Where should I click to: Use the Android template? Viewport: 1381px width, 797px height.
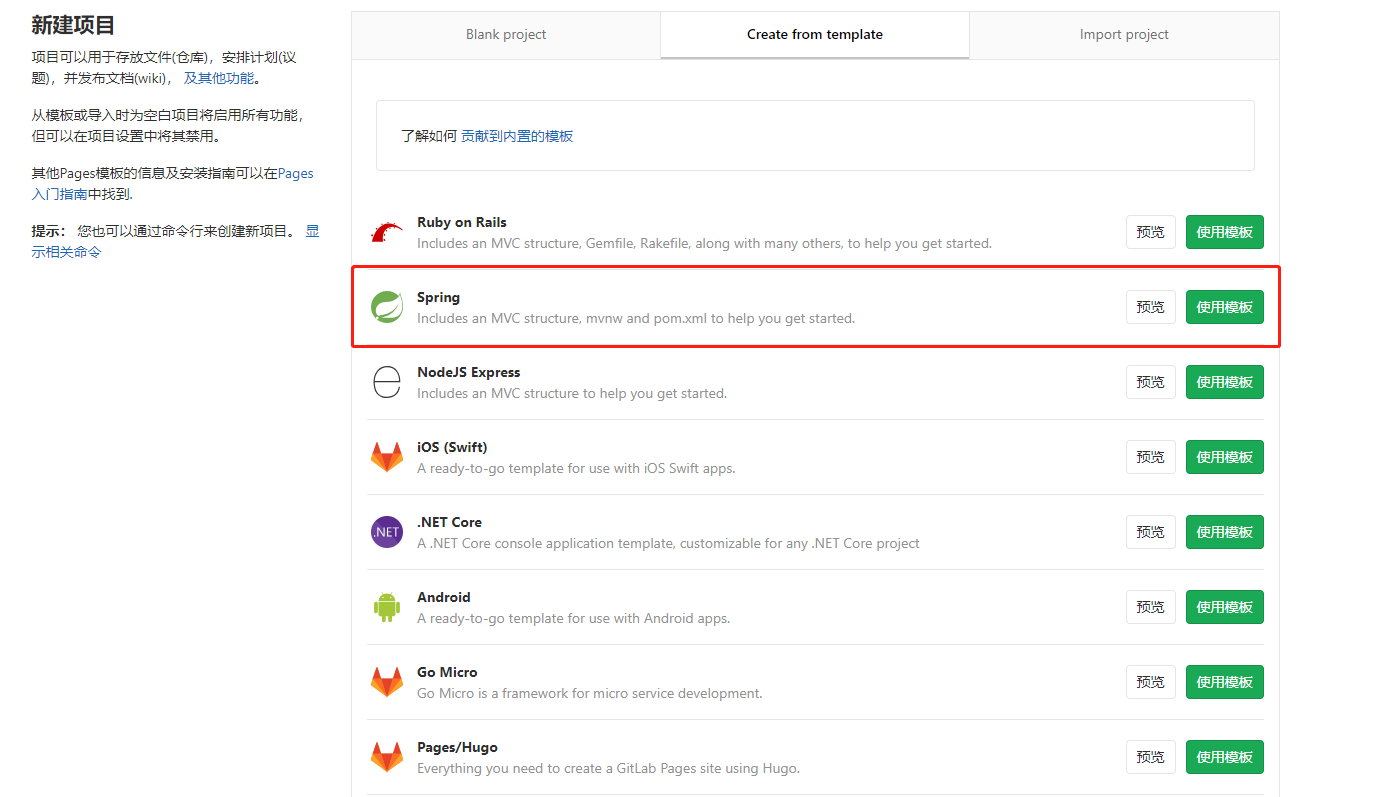(1225, 607)
